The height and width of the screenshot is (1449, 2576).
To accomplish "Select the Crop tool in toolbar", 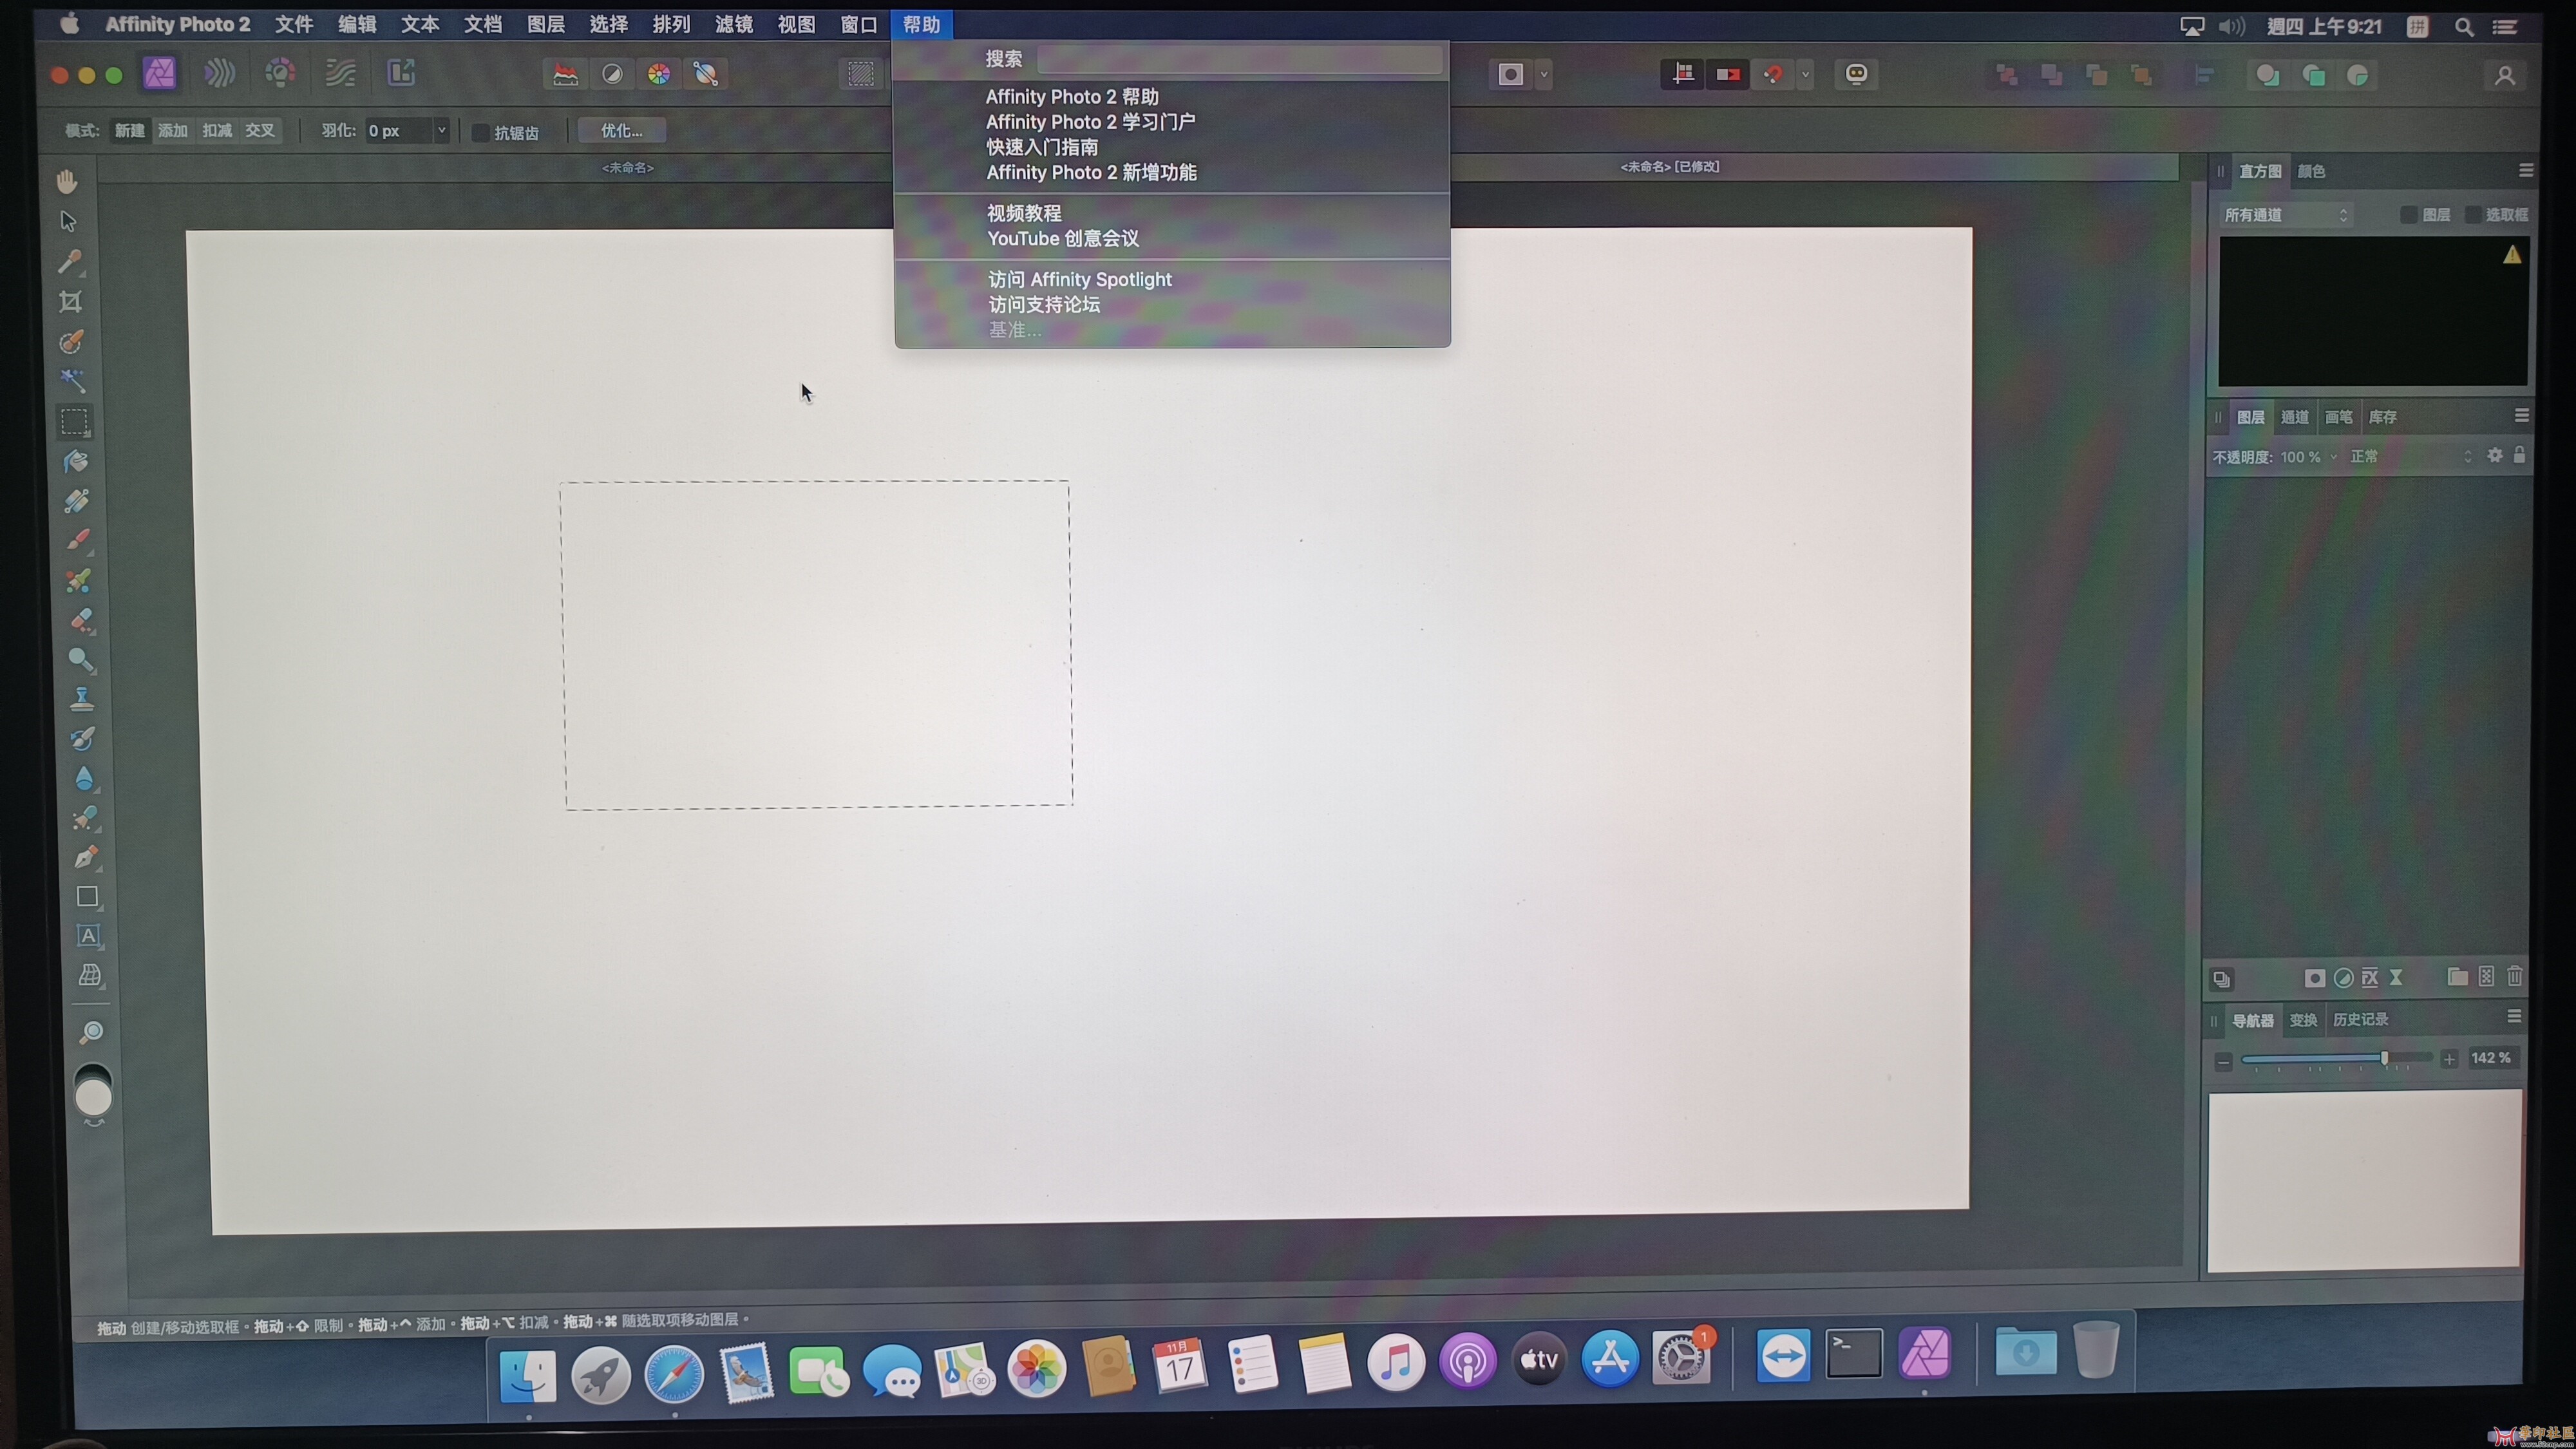I will [70, 302].
